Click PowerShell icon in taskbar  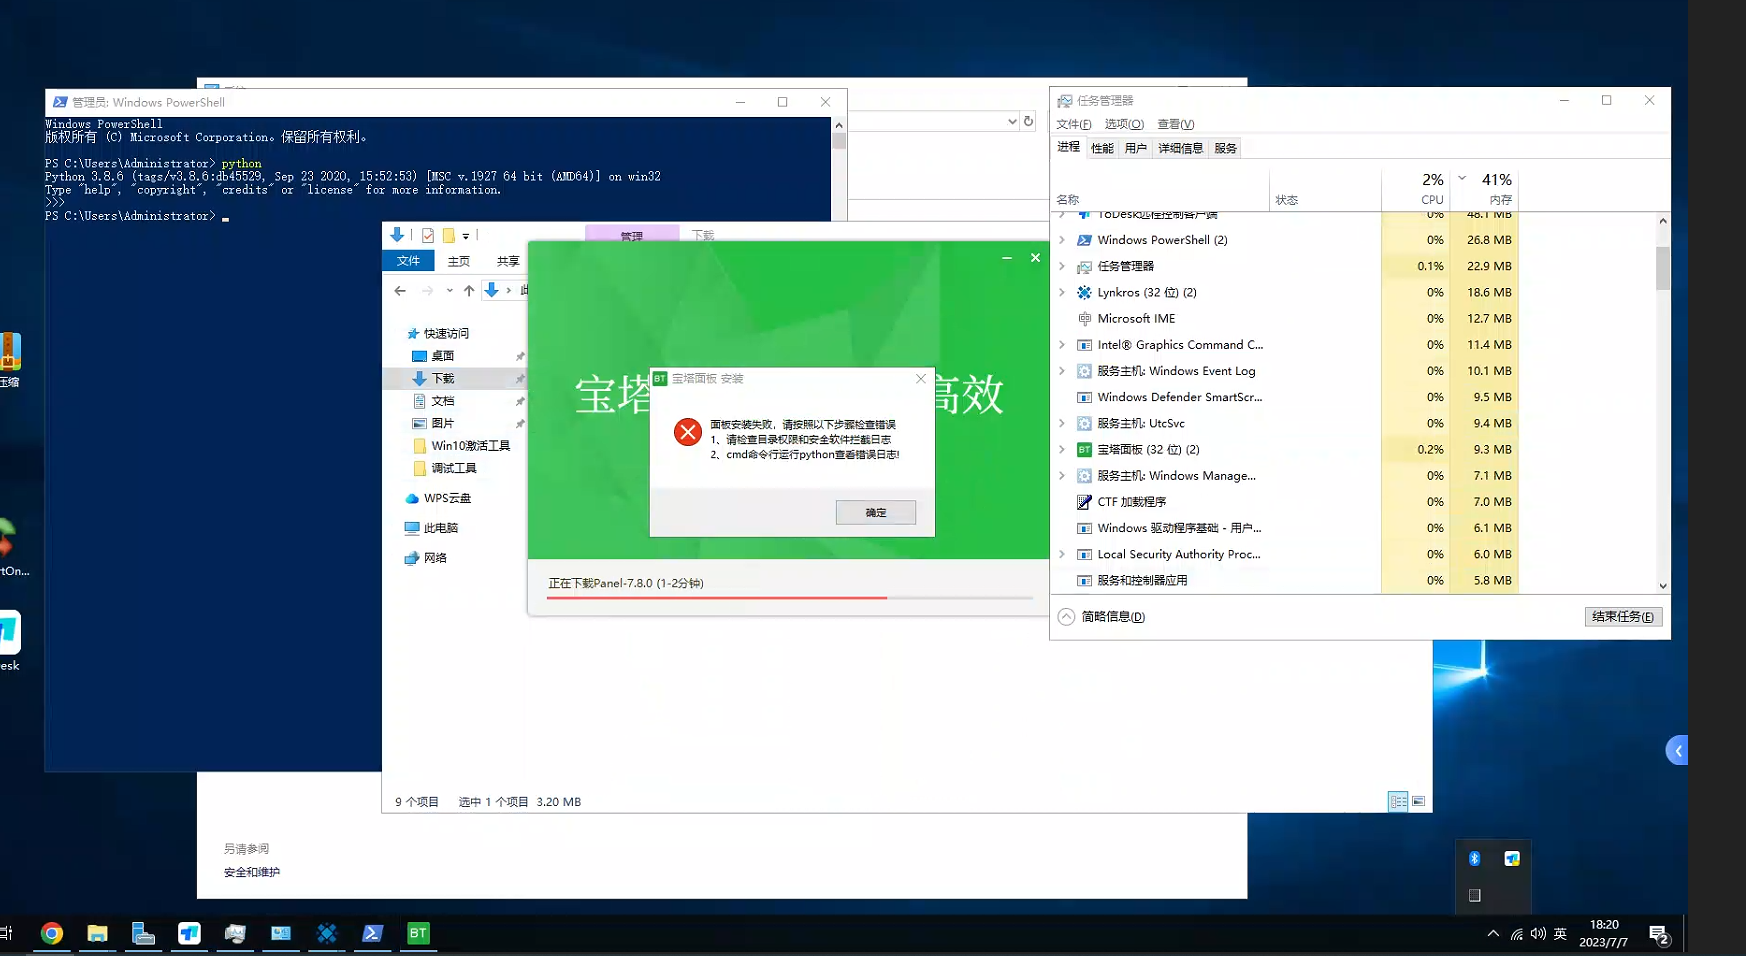point(373,933)
